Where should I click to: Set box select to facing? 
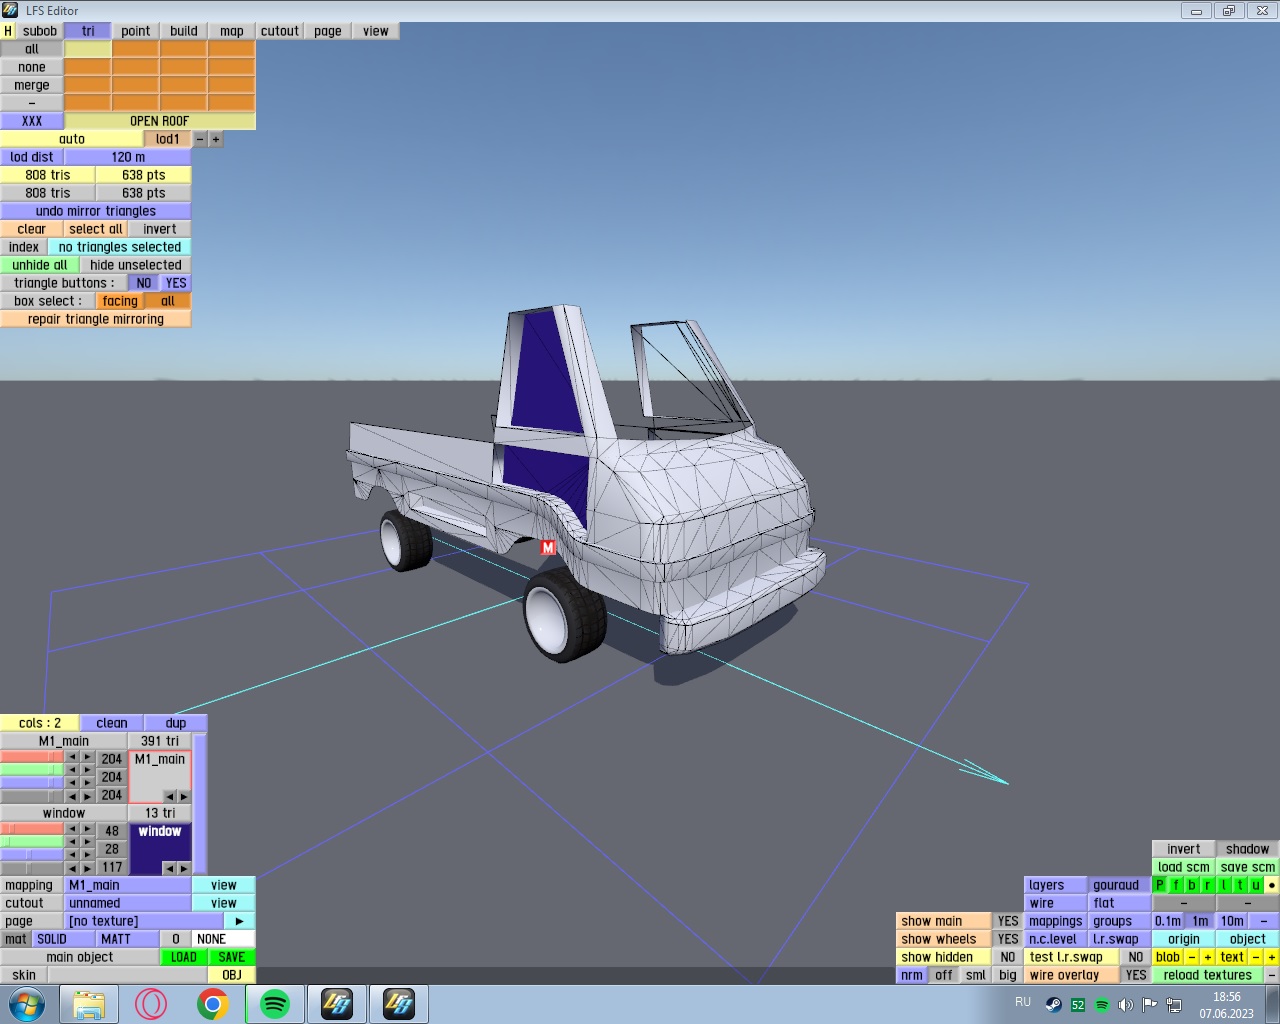click(120, 301)
